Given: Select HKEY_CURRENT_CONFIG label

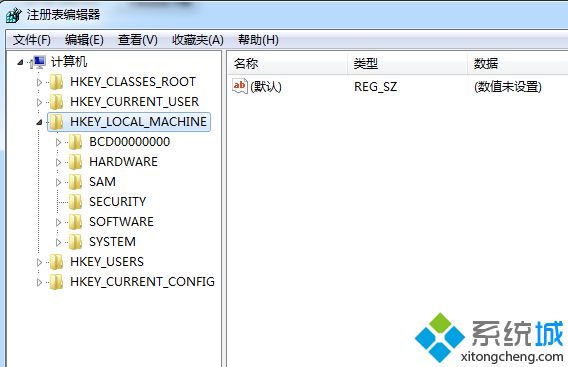Looking at the screenshot, I should (142, 281).
